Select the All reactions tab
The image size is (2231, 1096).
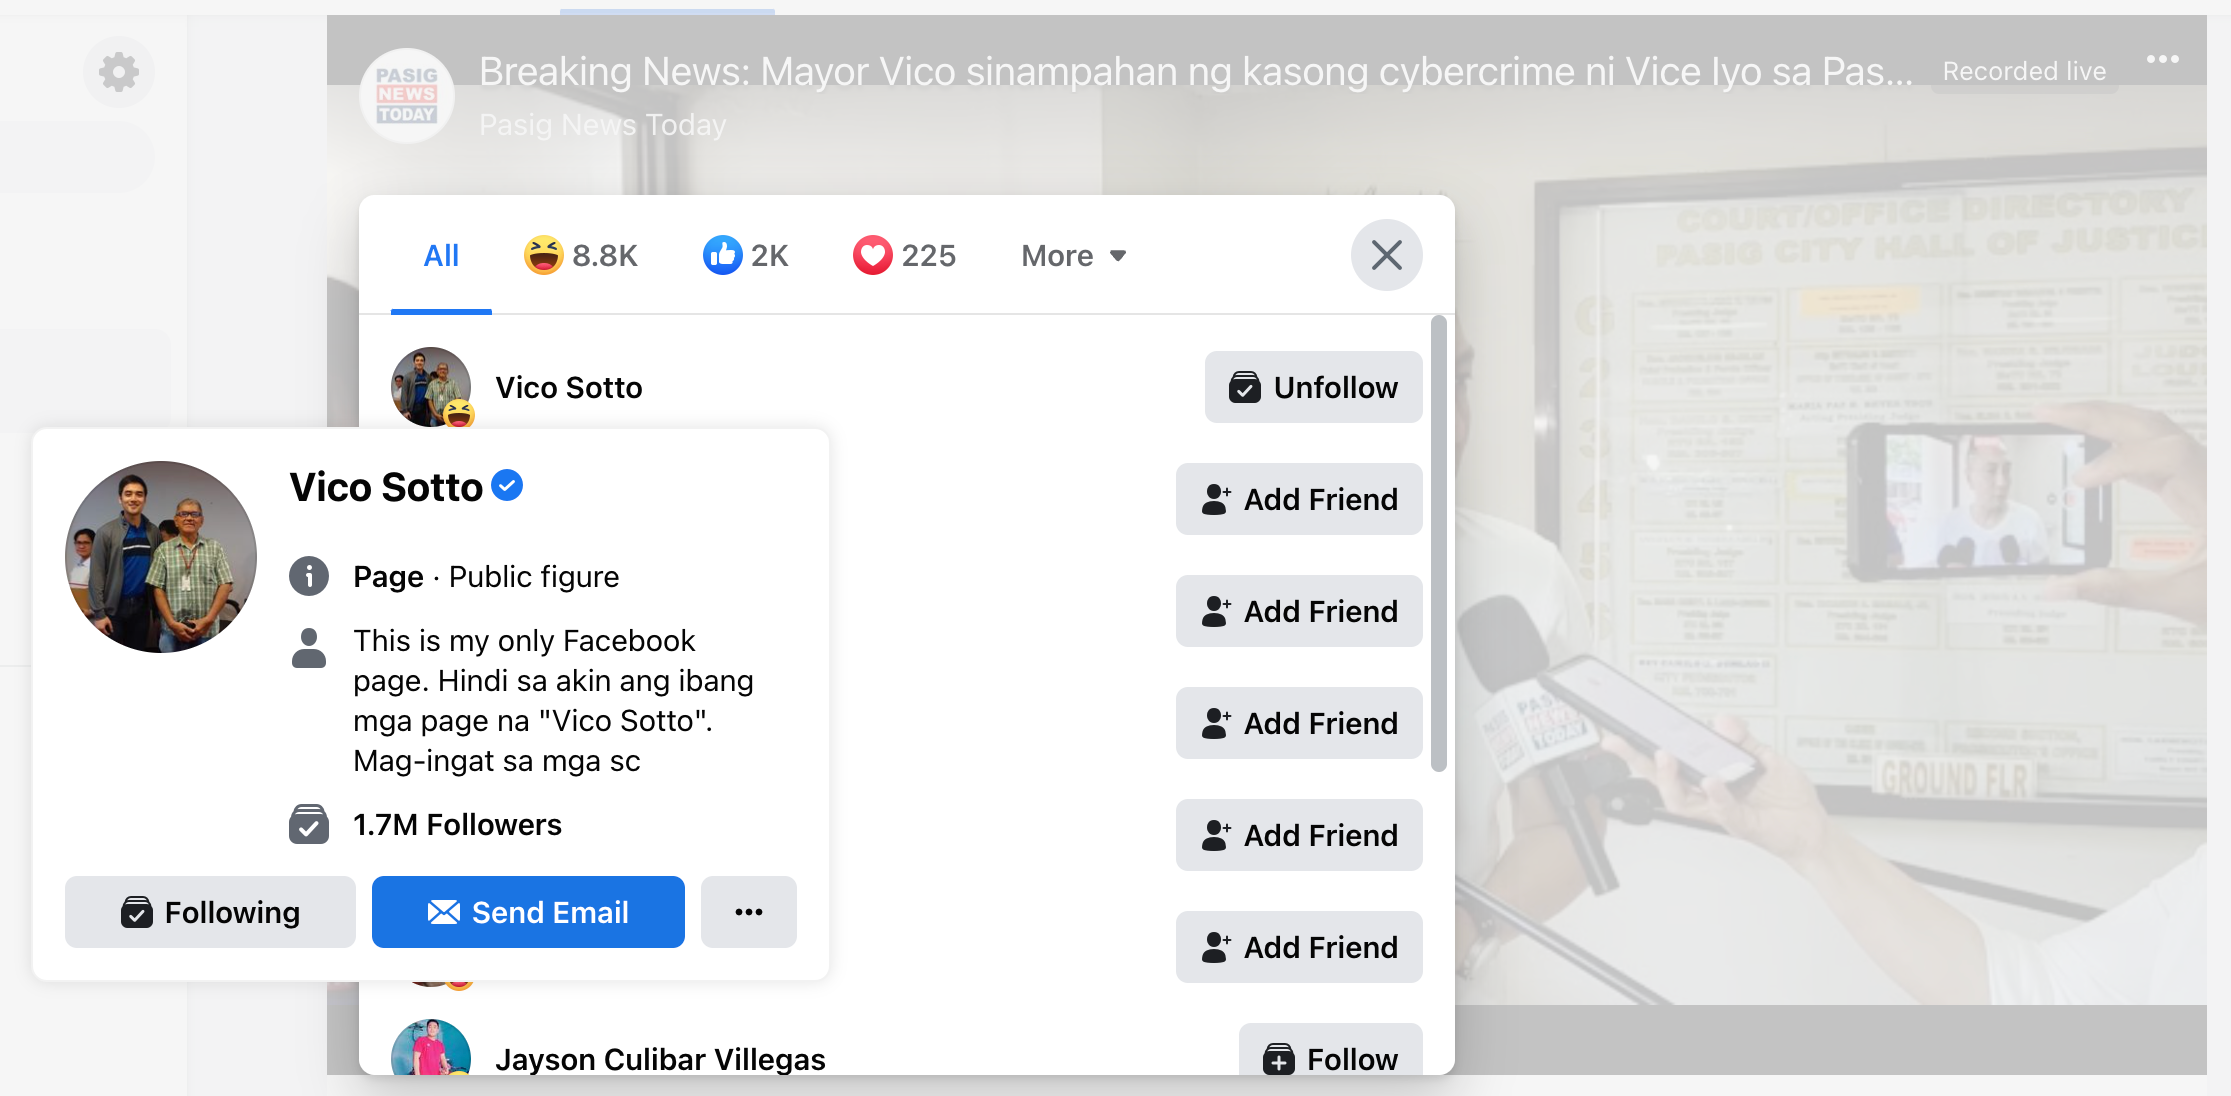[441, 256]
